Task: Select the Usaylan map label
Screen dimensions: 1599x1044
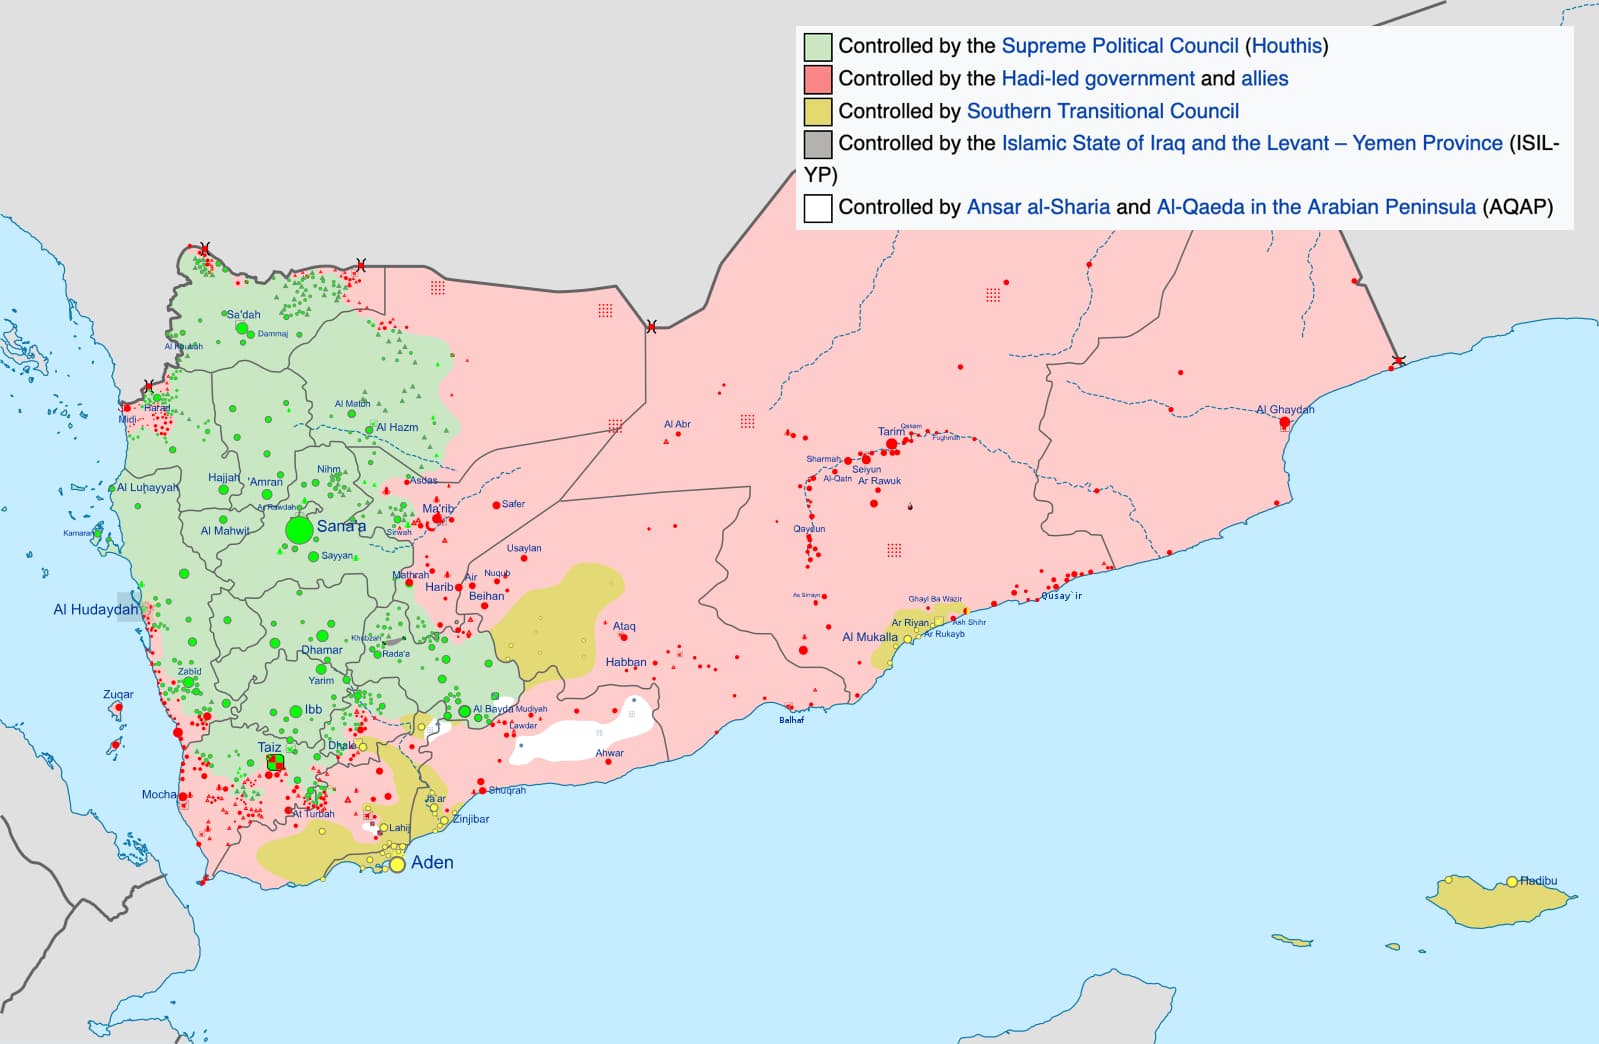Action: 524,548
